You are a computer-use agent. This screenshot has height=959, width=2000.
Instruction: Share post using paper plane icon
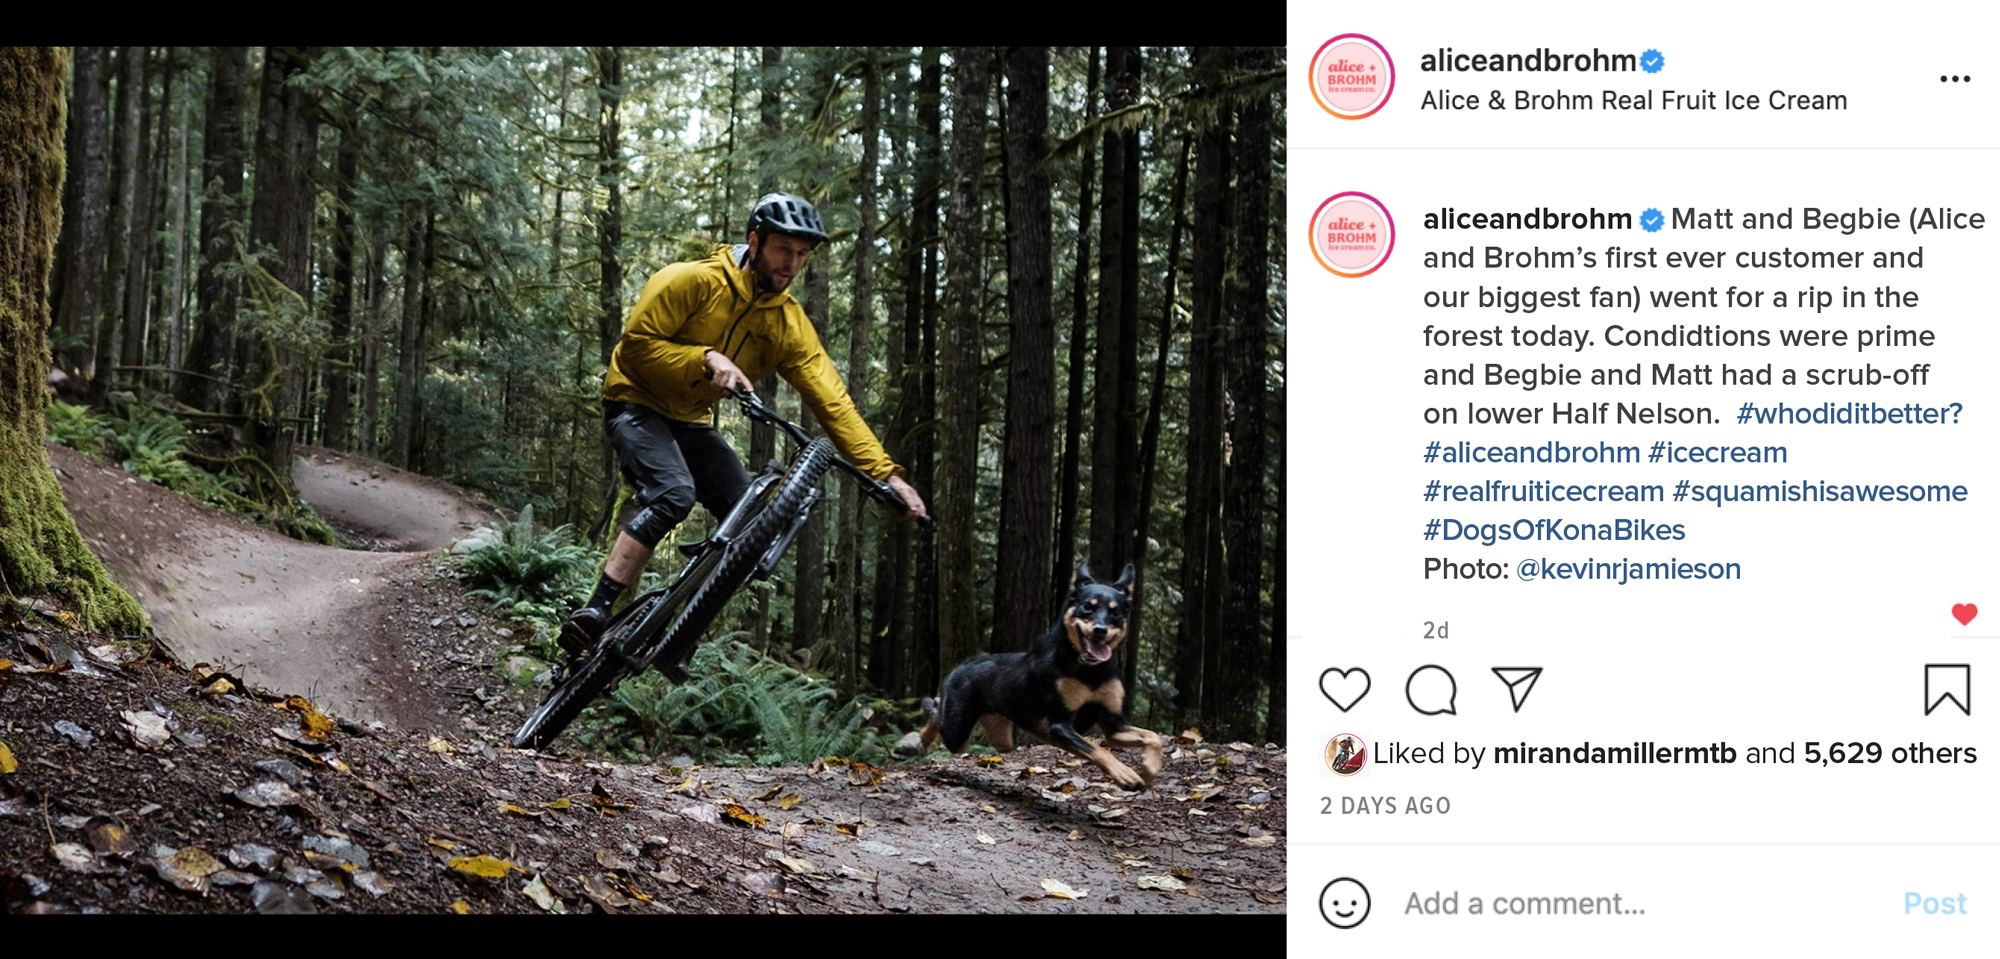click(1516, 689)
